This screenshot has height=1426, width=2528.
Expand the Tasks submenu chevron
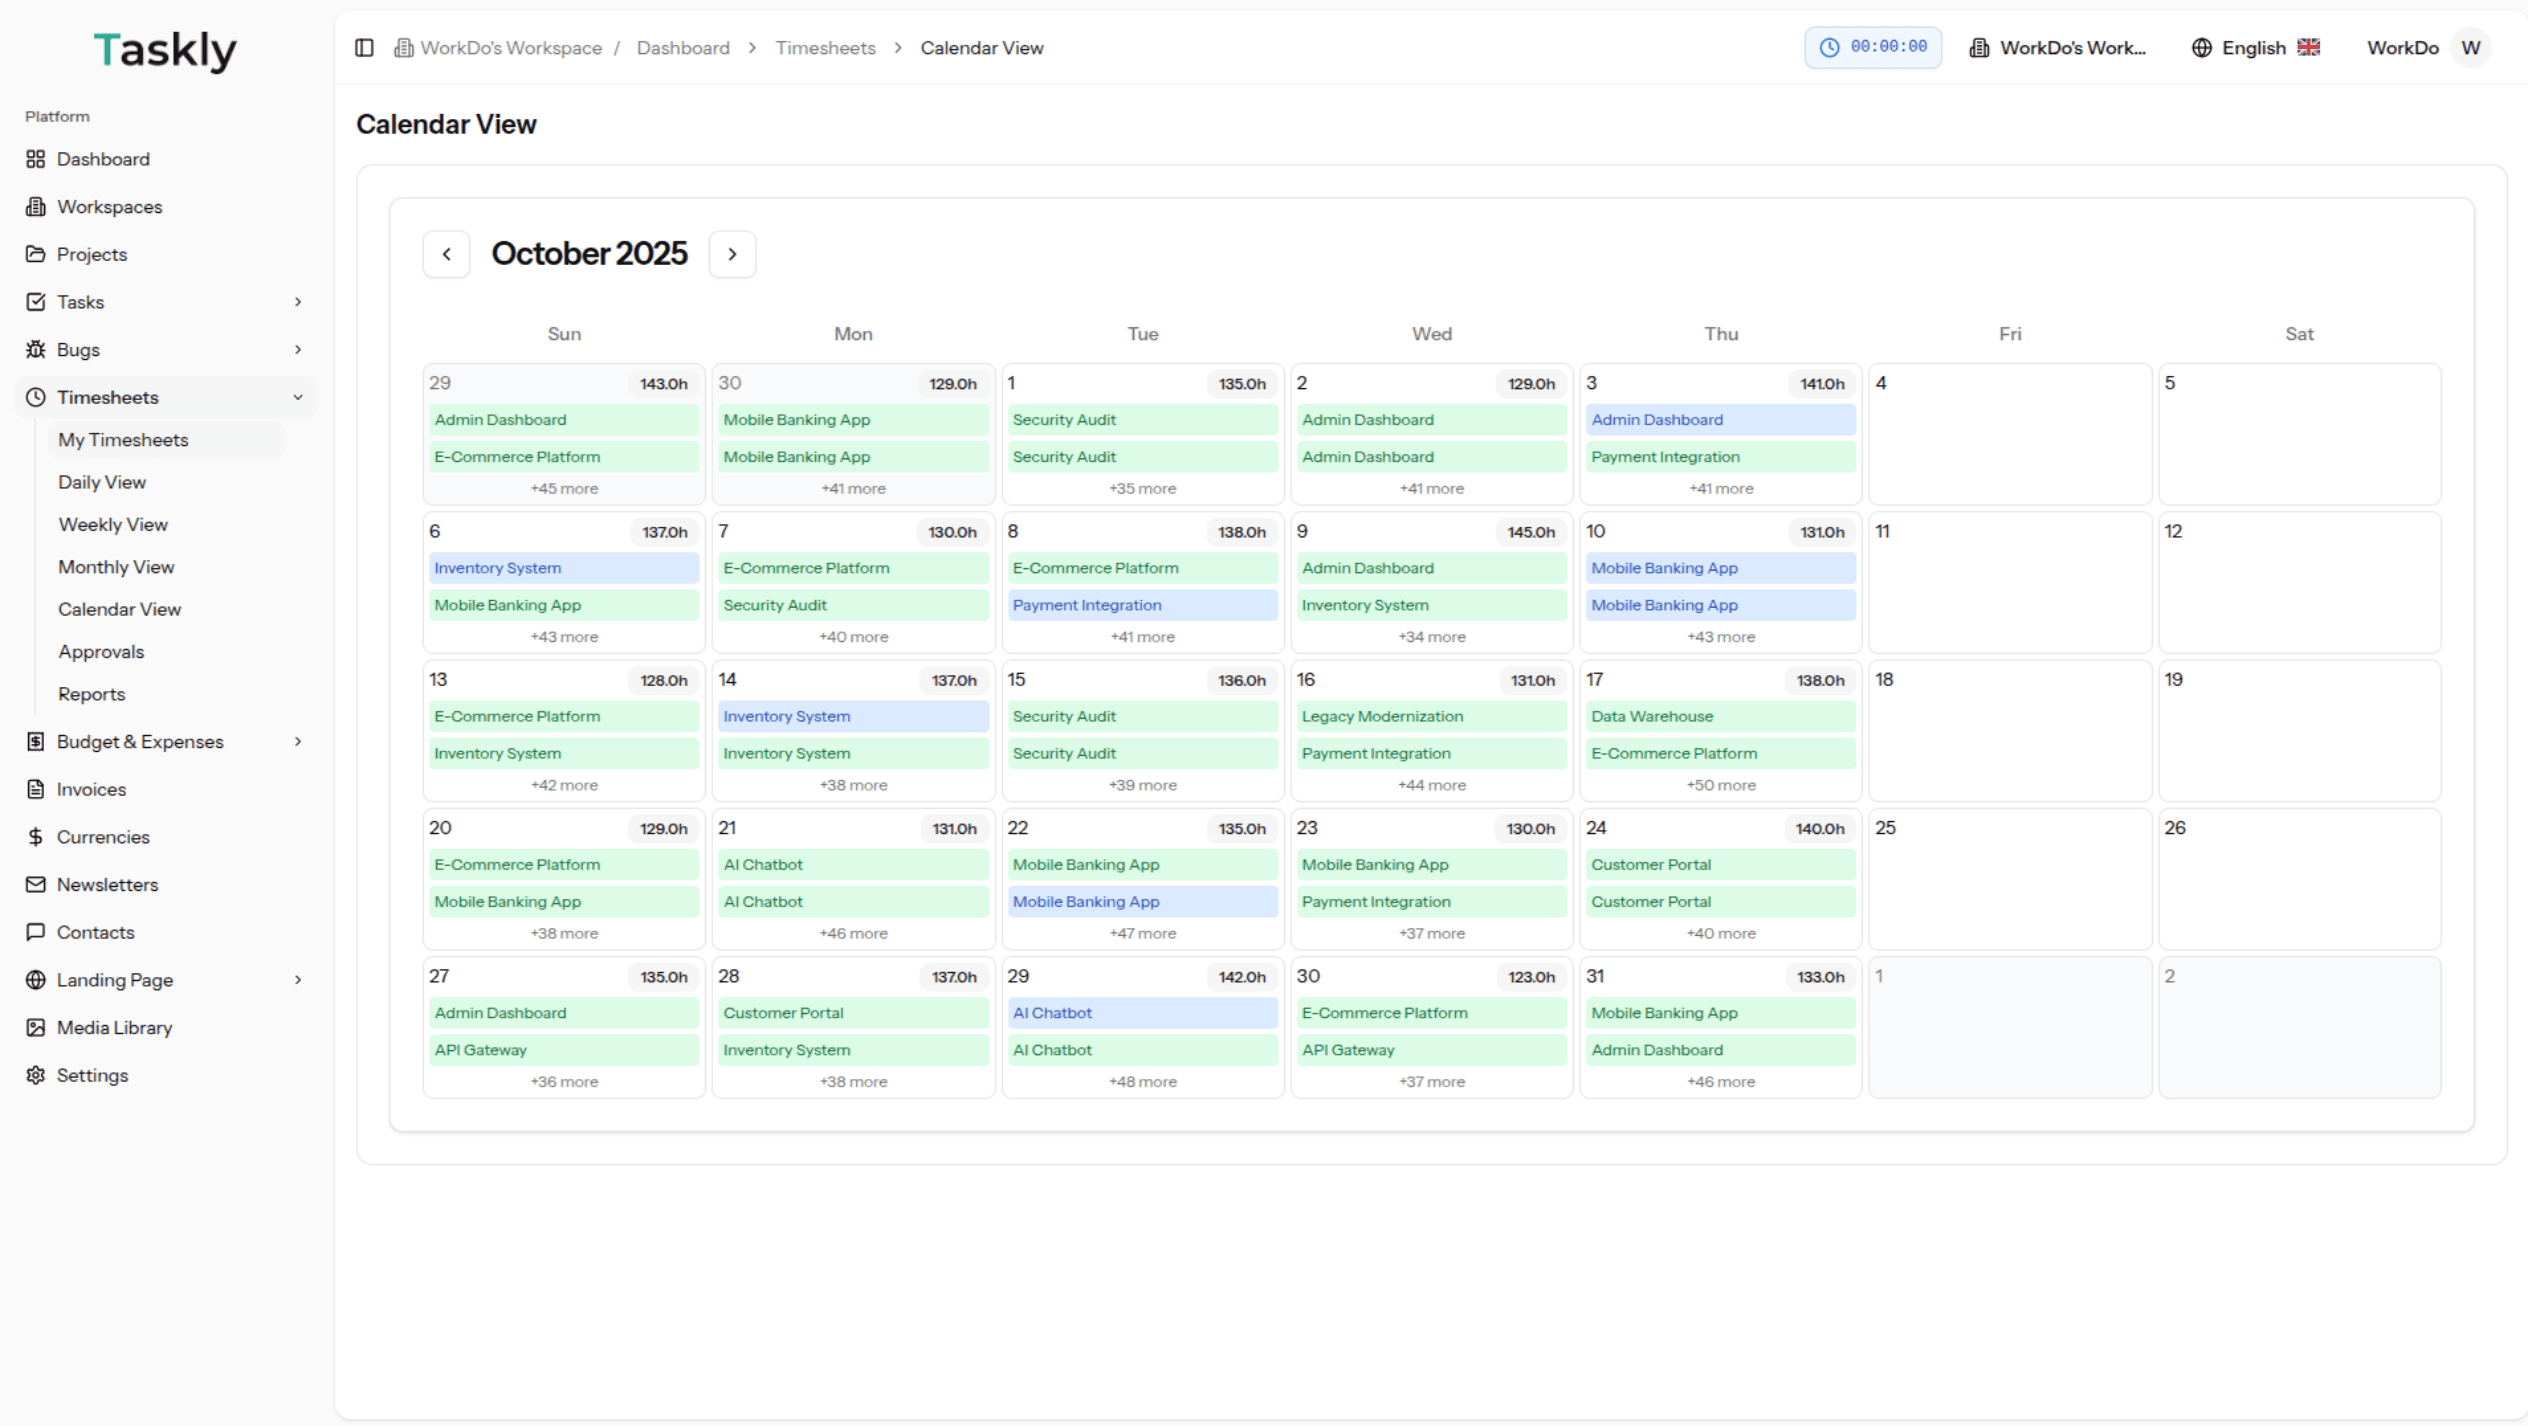click(x=297, y=302)
